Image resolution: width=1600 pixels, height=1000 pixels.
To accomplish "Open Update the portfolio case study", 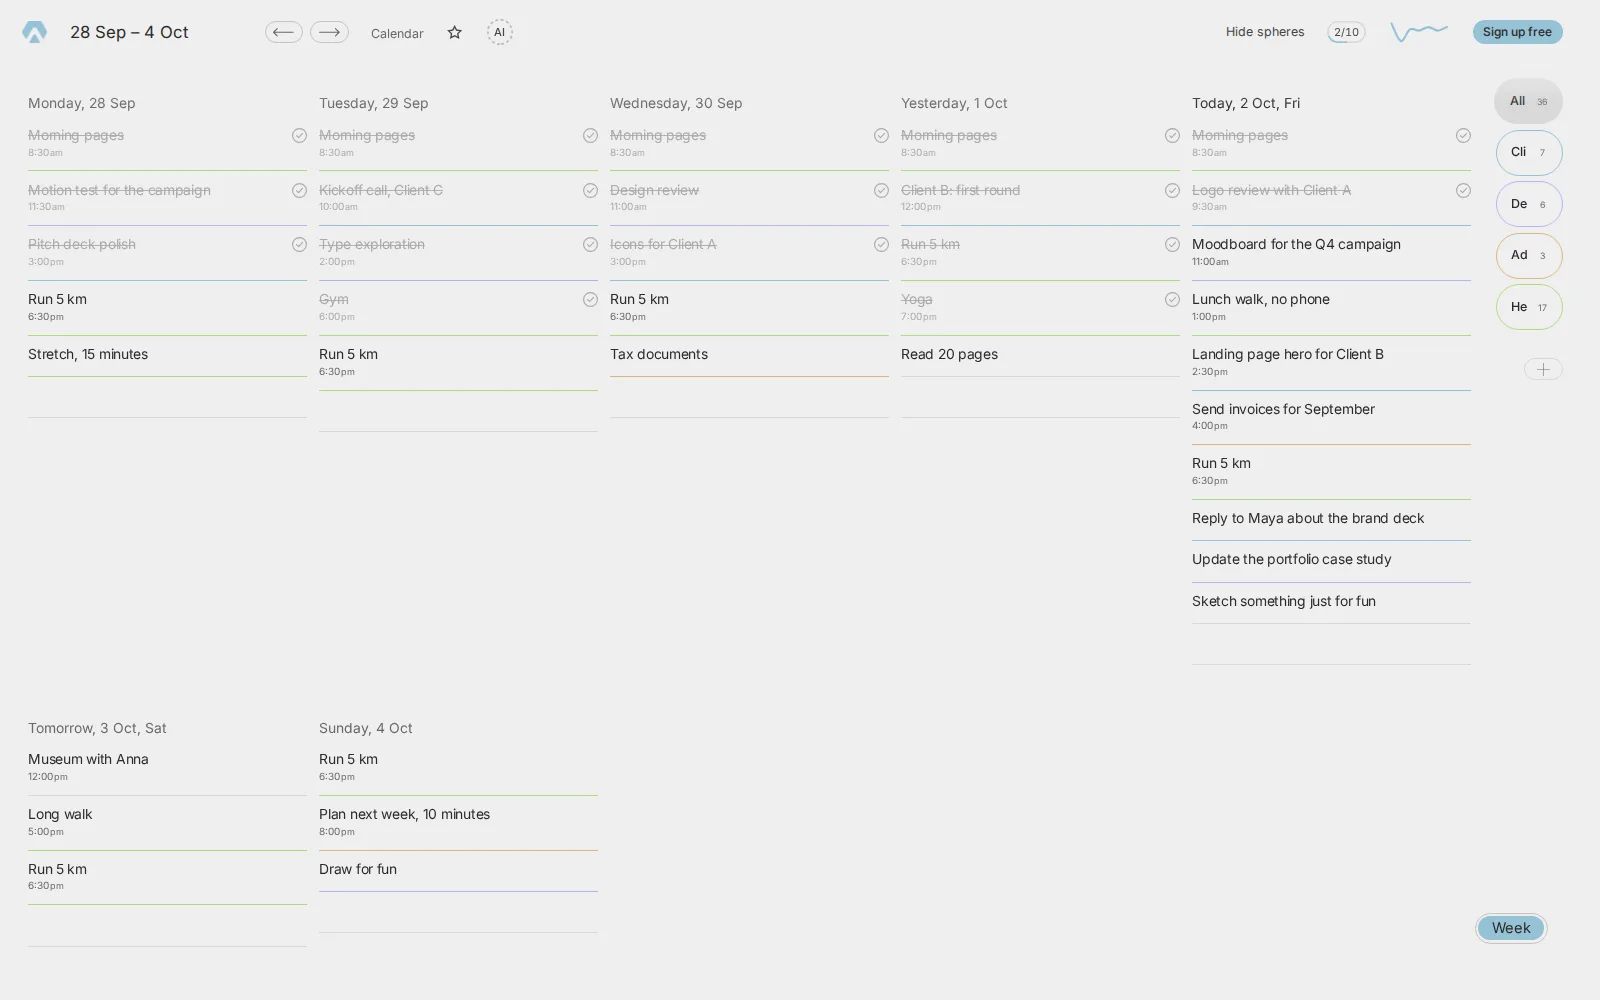I will (x=1331, y=560).
